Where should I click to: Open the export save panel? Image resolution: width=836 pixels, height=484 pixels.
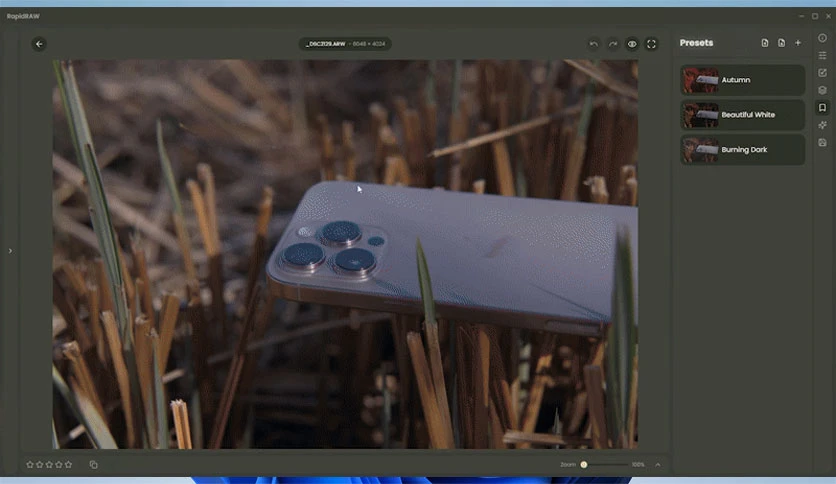click(822, 142)
